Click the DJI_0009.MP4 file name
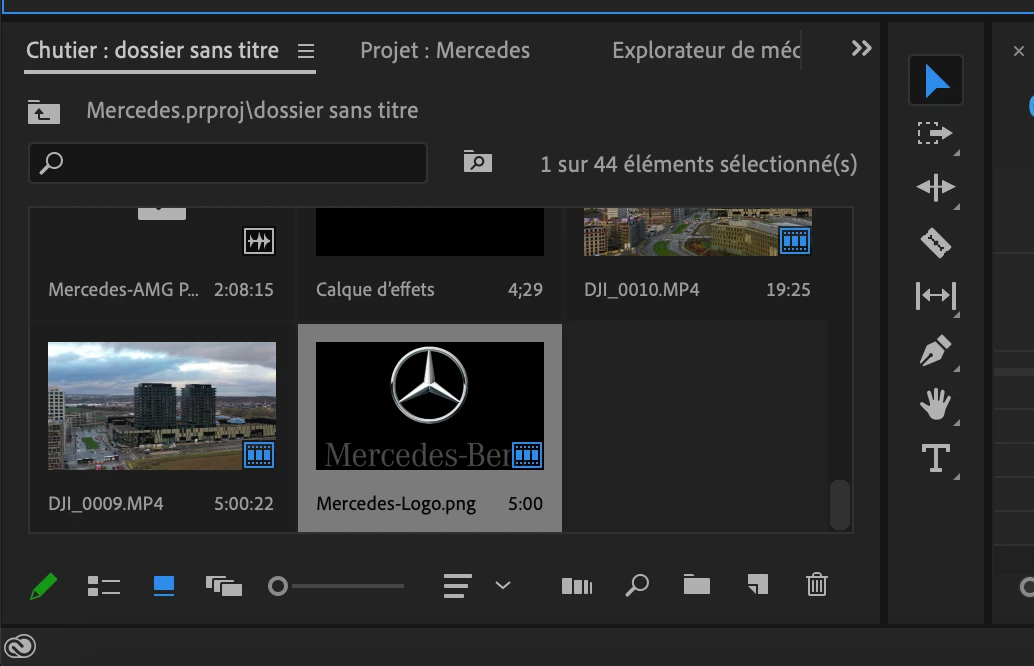Viewport: 1034px width, 666px height. click(x=106, y=504)
